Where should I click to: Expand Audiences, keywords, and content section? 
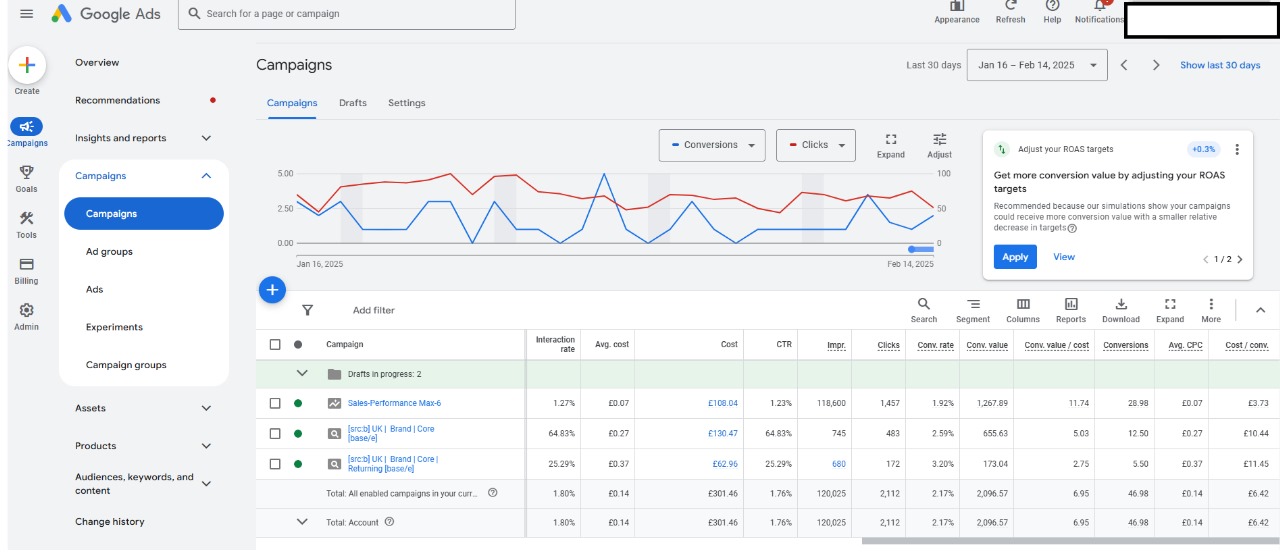(x=206, y=484)
